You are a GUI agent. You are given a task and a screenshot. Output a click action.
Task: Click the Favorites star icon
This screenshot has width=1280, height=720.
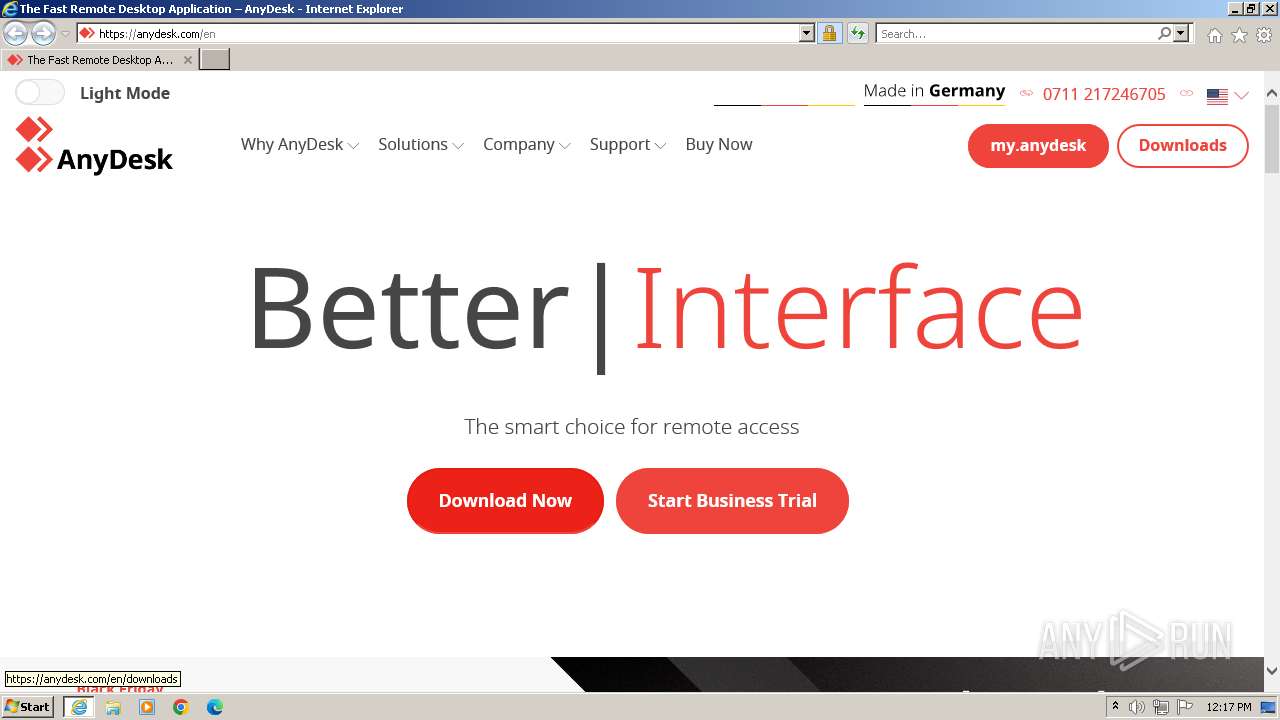tap(1239, 35)
